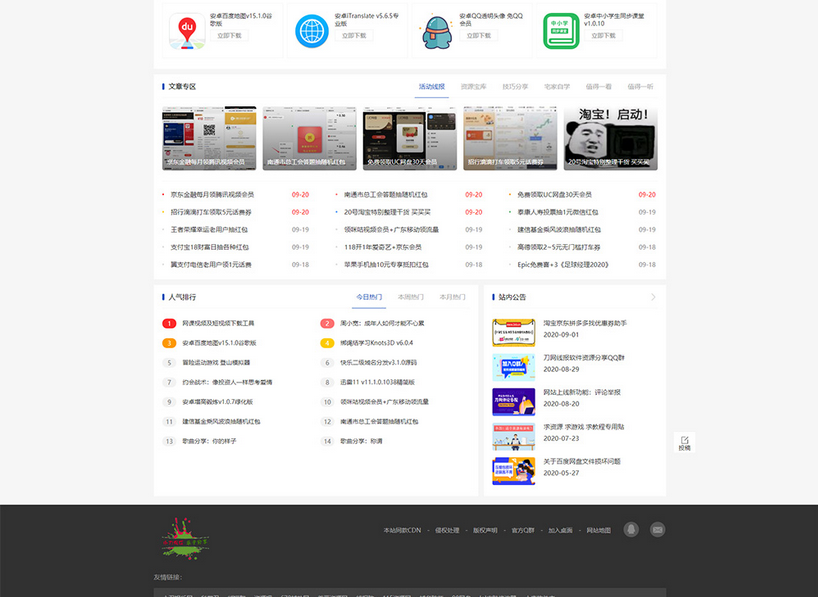Click the microphone icon in the footer
Viewport: 818px width, 597px height.
point(629,528)
